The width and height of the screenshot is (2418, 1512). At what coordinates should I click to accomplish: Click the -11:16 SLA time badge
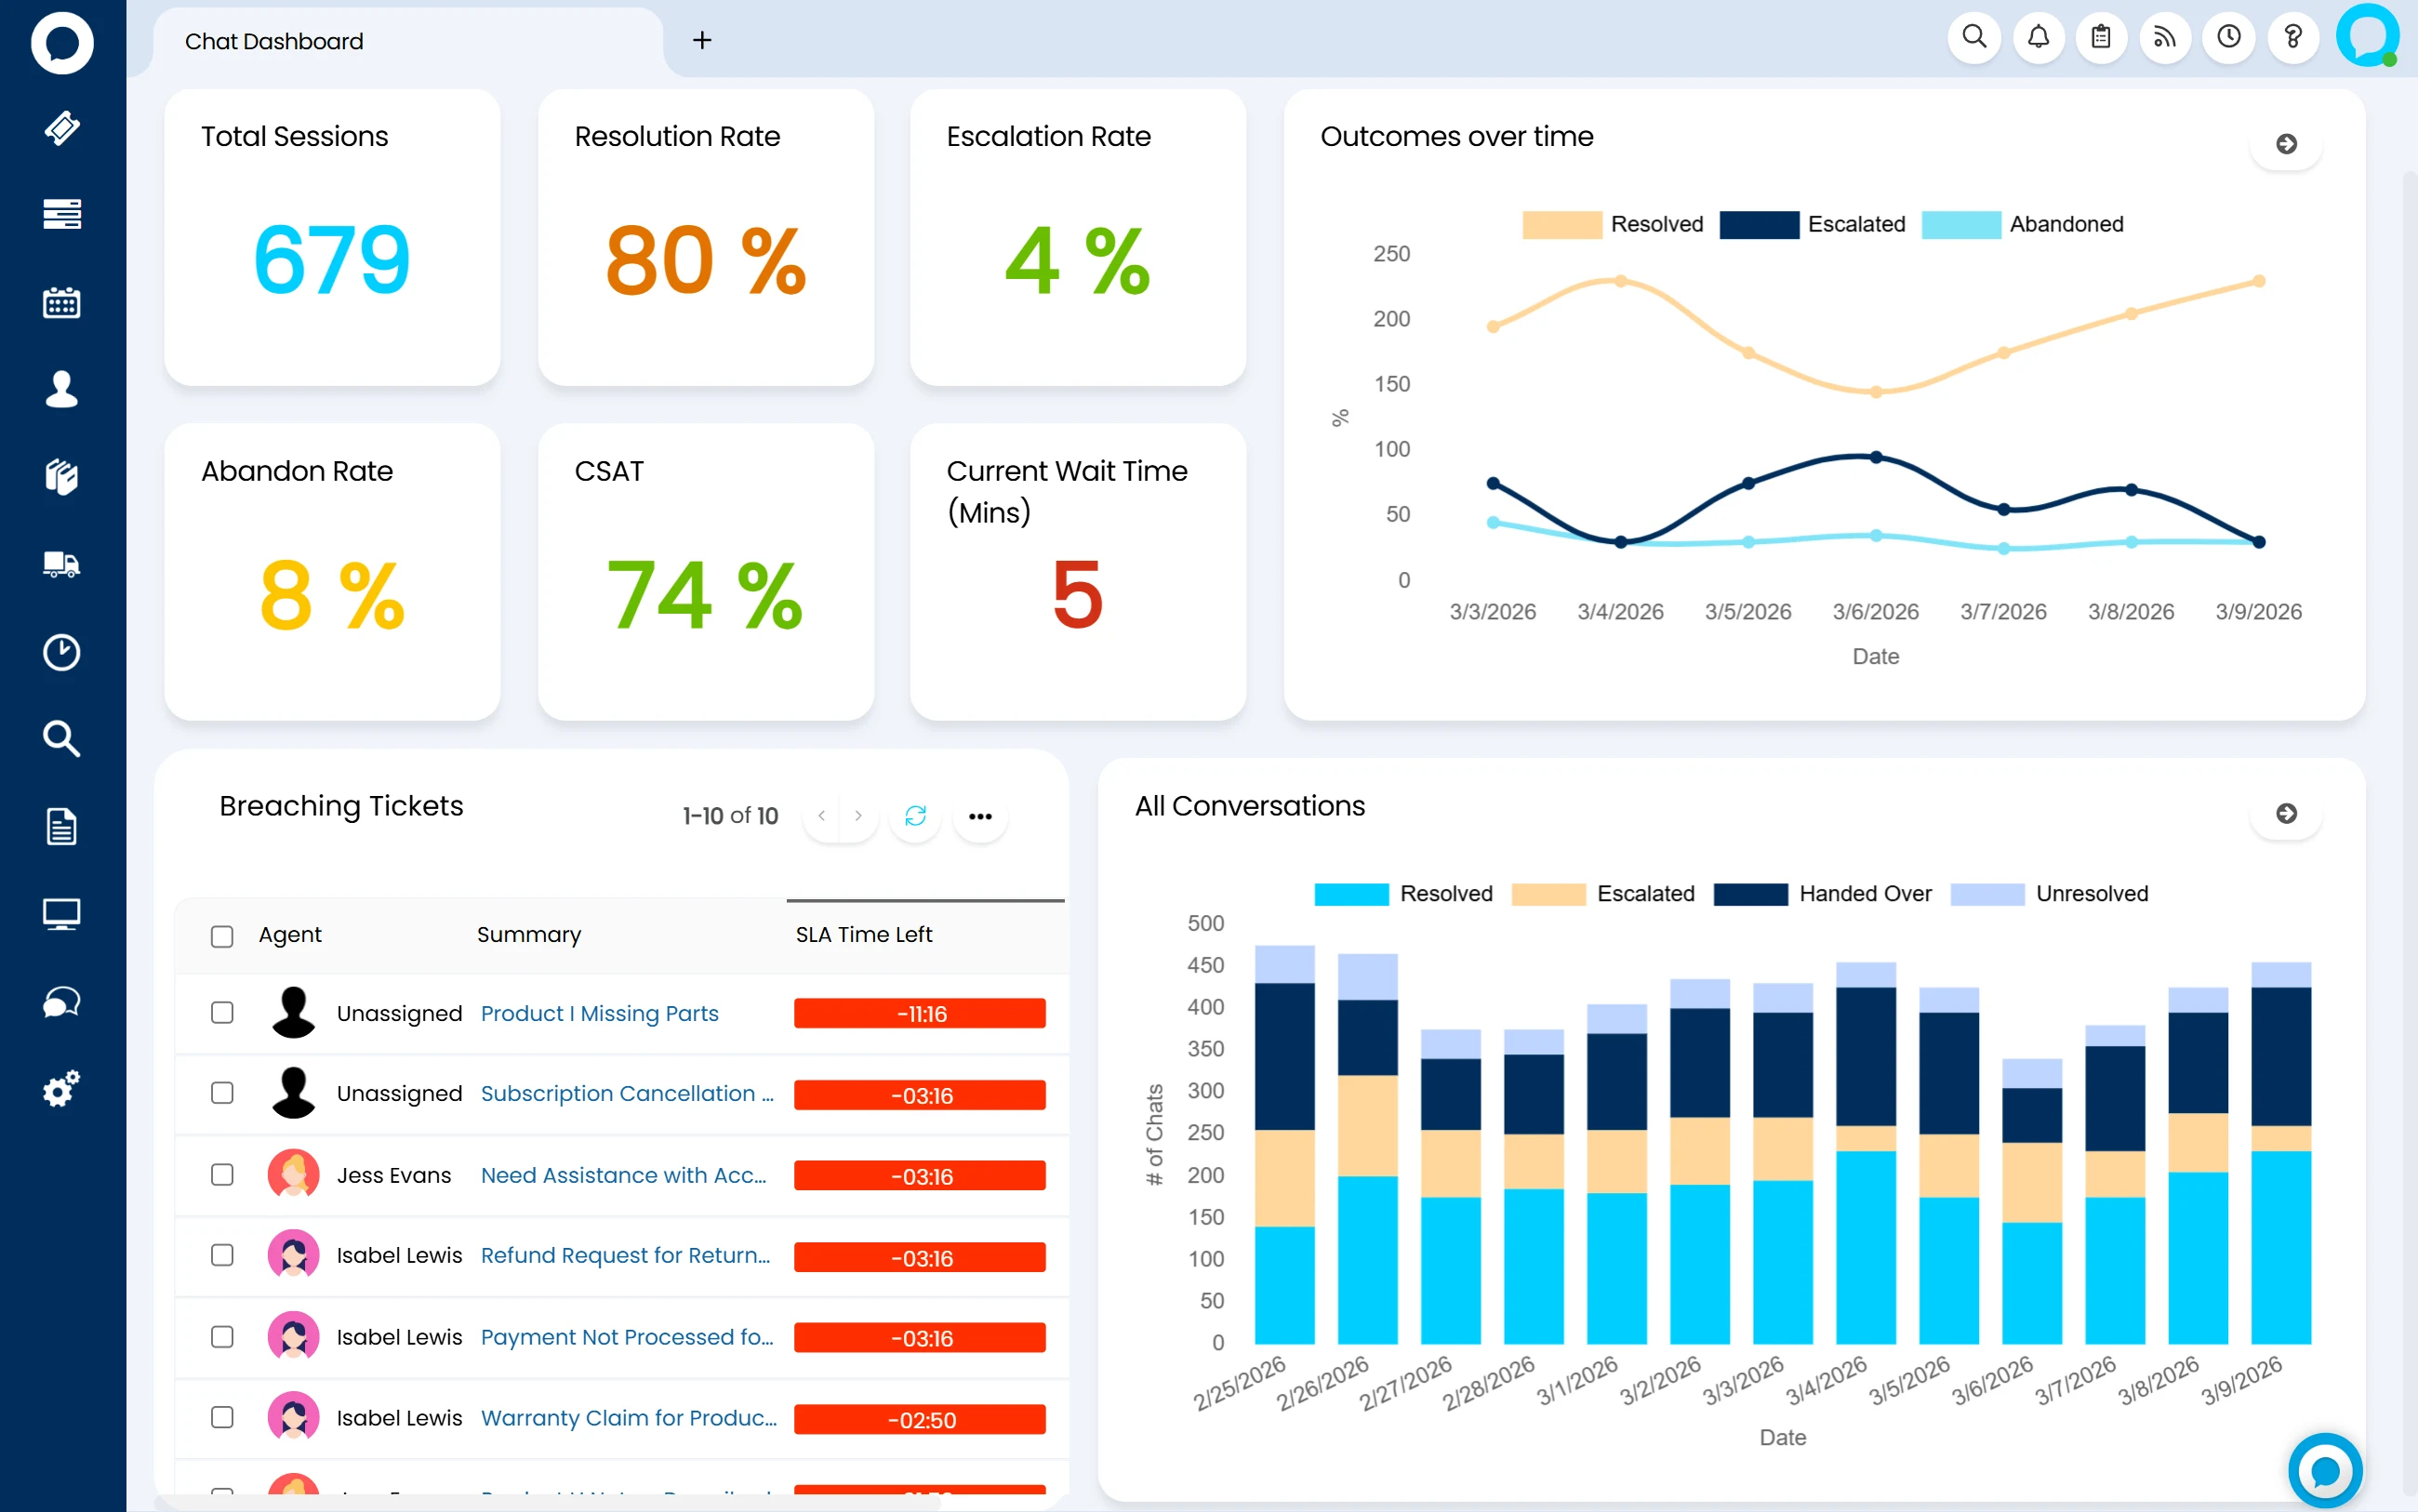click(x=919, y=1013)
